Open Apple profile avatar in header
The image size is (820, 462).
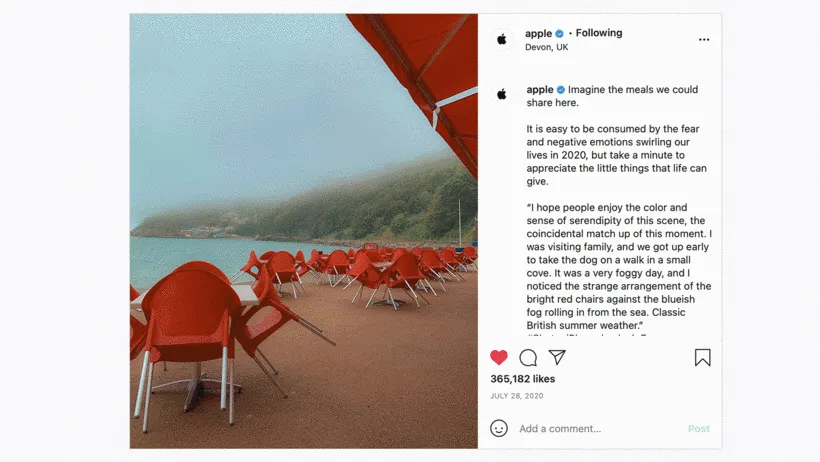(x=502, y=40)
